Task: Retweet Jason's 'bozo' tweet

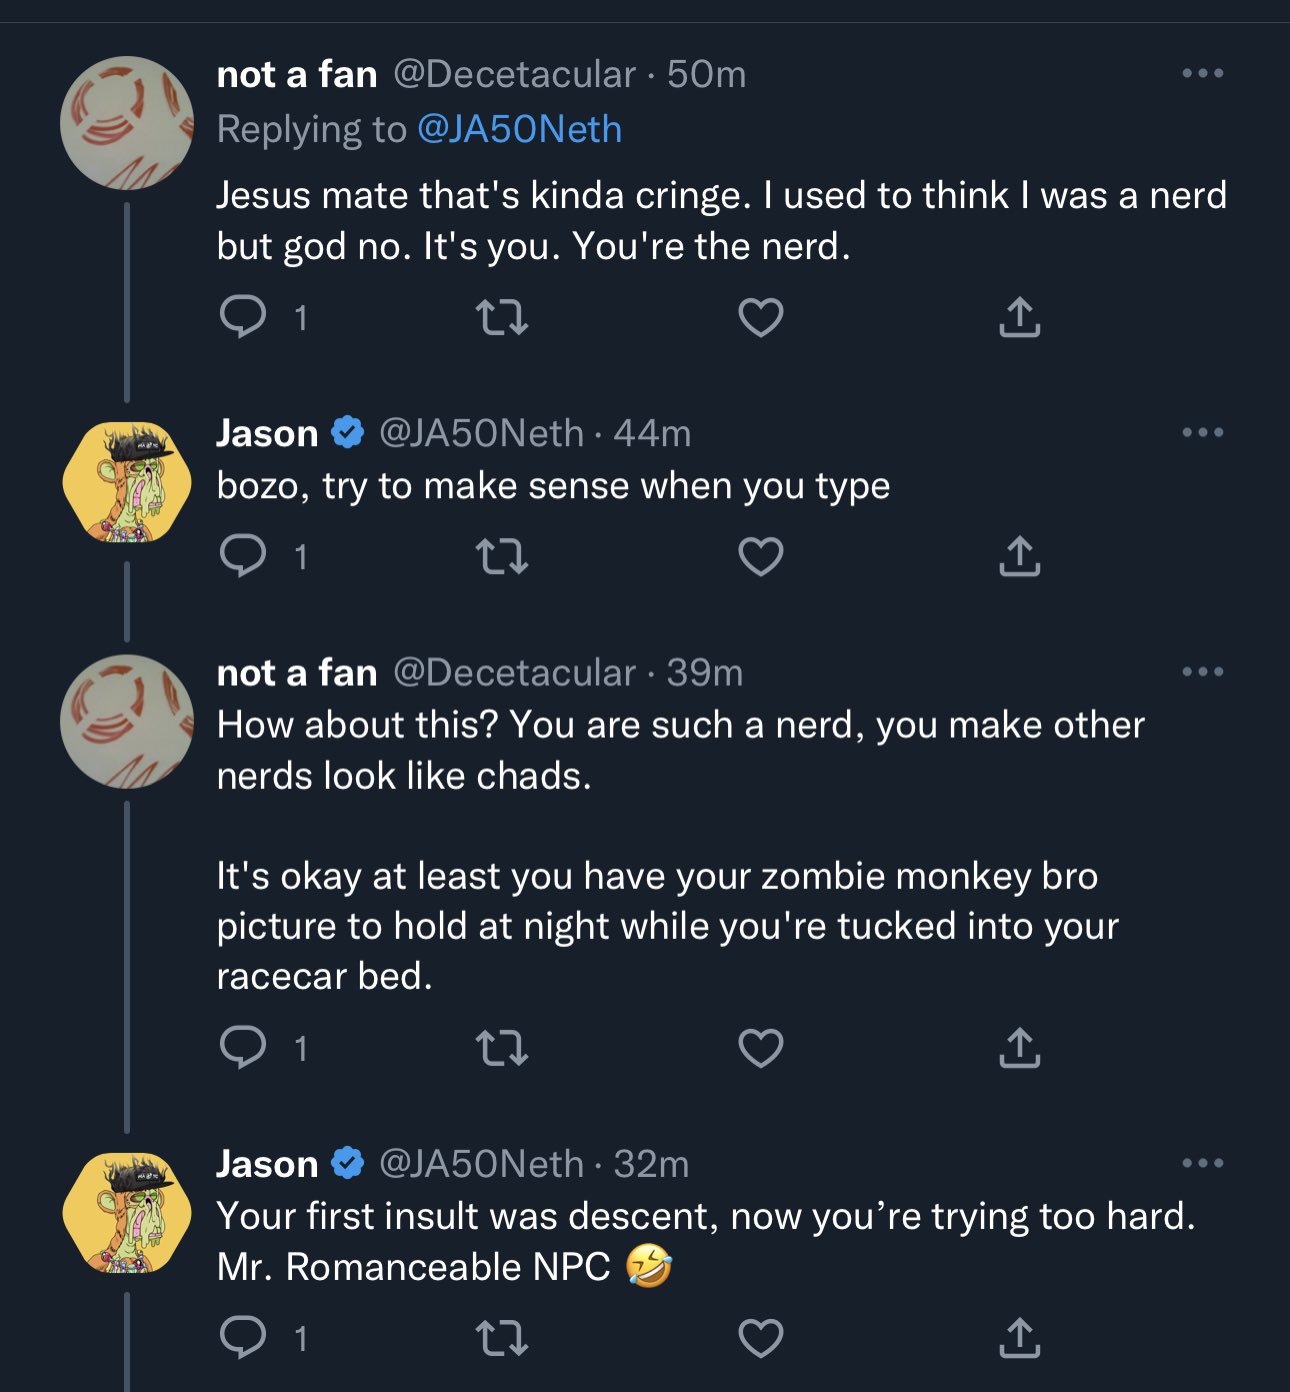Action: tap(501, 556)
